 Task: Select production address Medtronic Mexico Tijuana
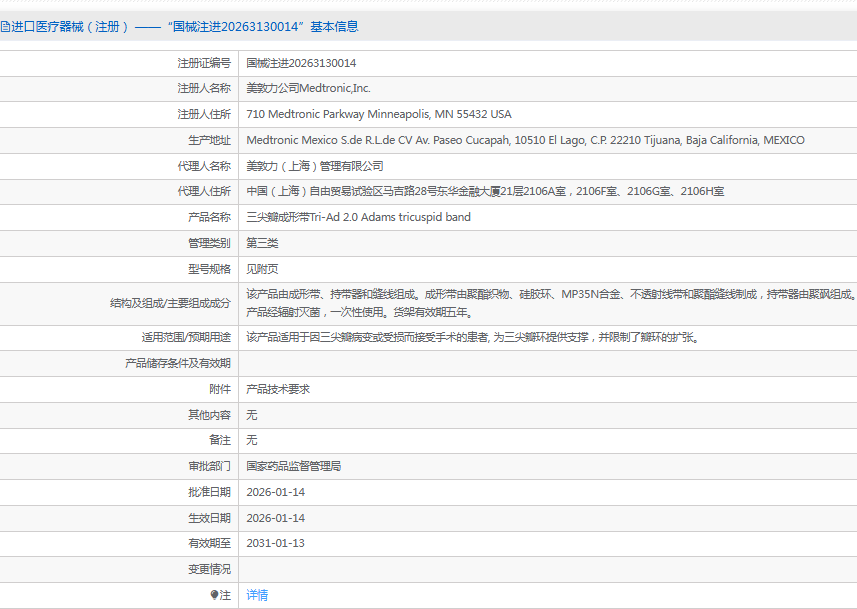tap(525, 140)
